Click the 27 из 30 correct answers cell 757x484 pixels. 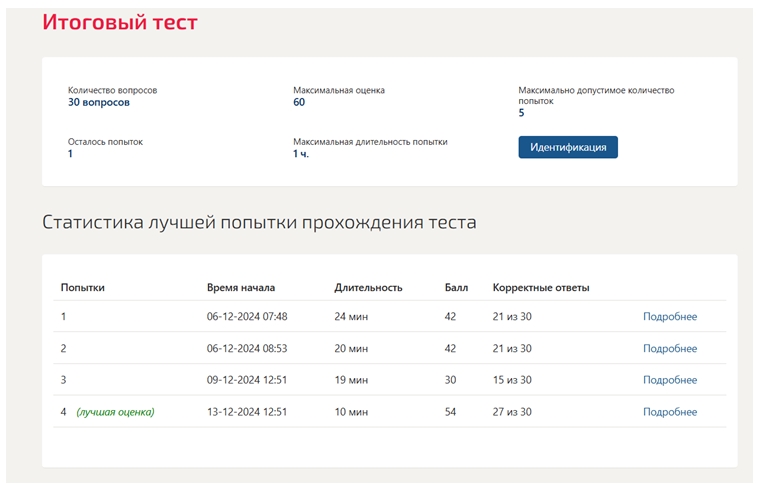(x=512, y=412)
